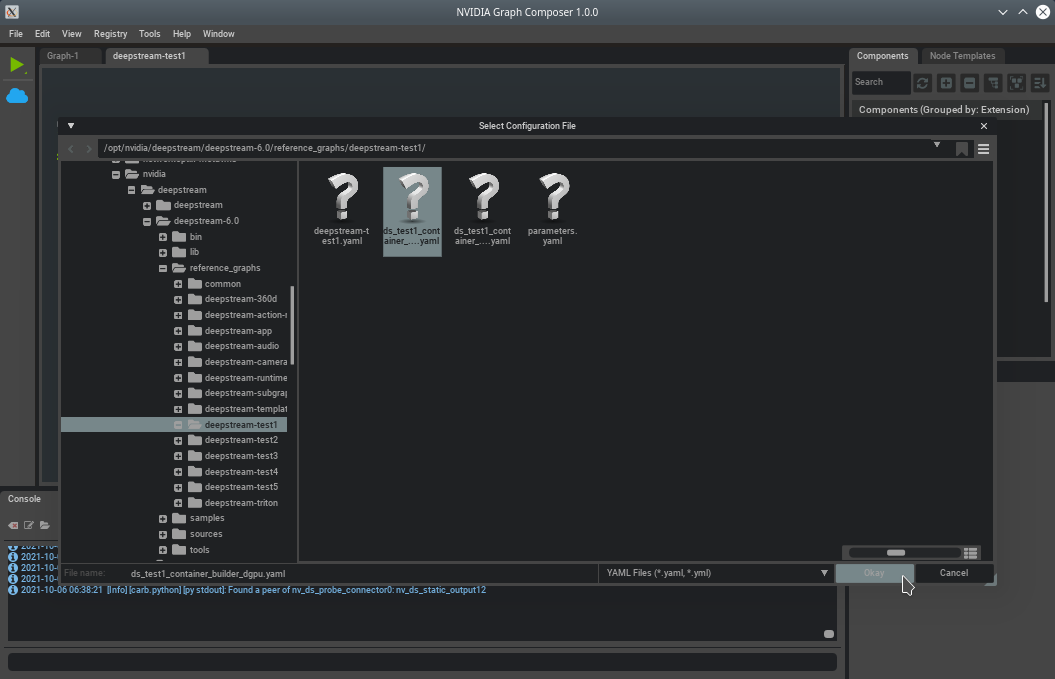Select the deepstream-triton folder
The width and height of the screenshot is (1055, 679).
(x=241, y=503)
